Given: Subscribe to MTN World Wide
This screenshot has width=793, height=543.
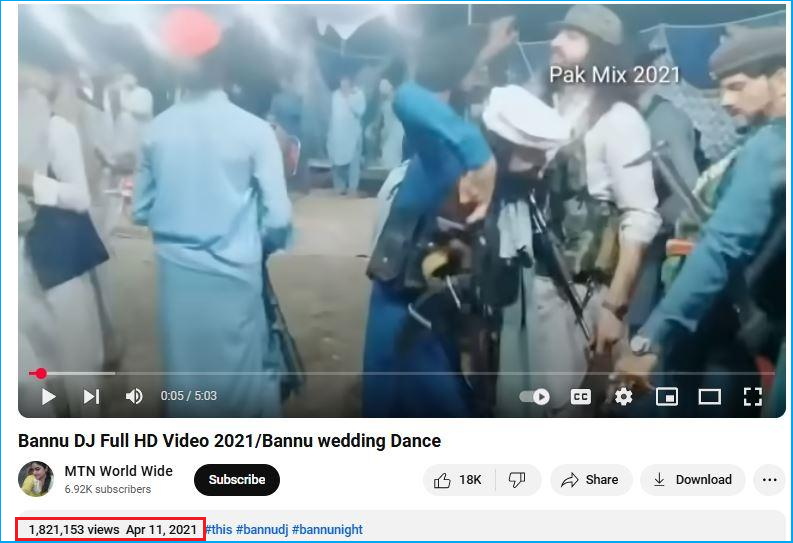Looking at the screenshot, I should 237,480.
